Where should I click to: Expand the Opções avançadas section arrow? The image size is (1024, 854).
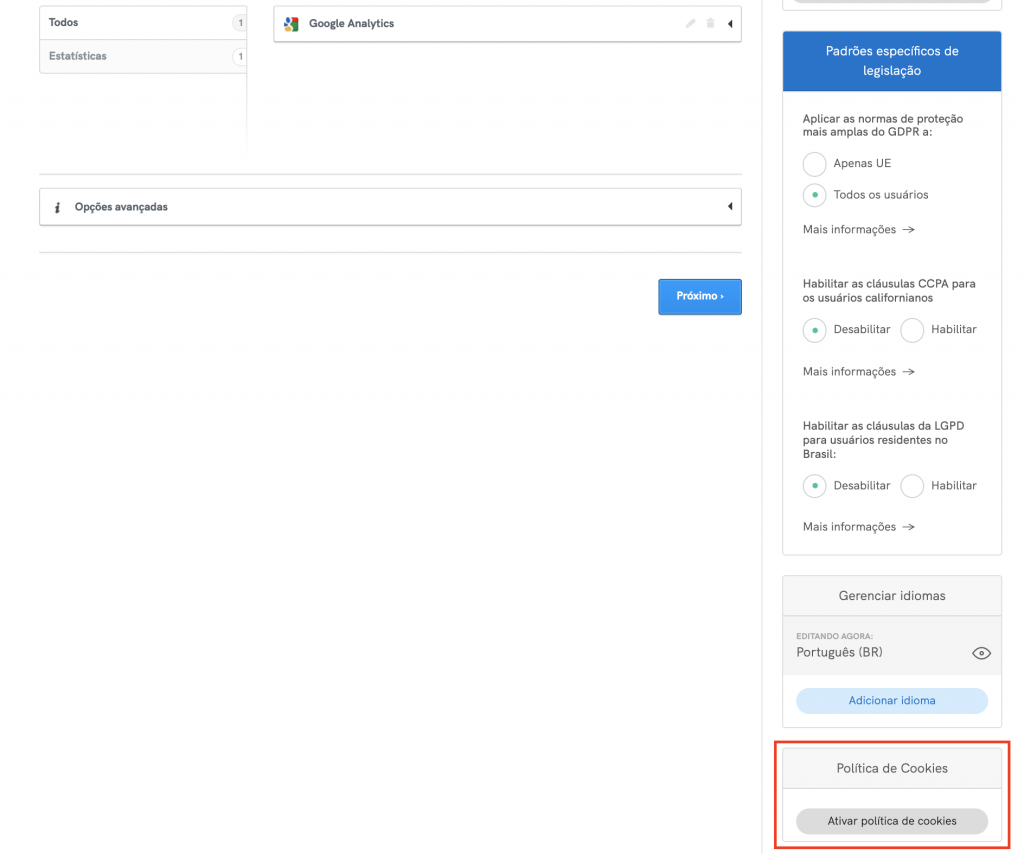[729, 207]
